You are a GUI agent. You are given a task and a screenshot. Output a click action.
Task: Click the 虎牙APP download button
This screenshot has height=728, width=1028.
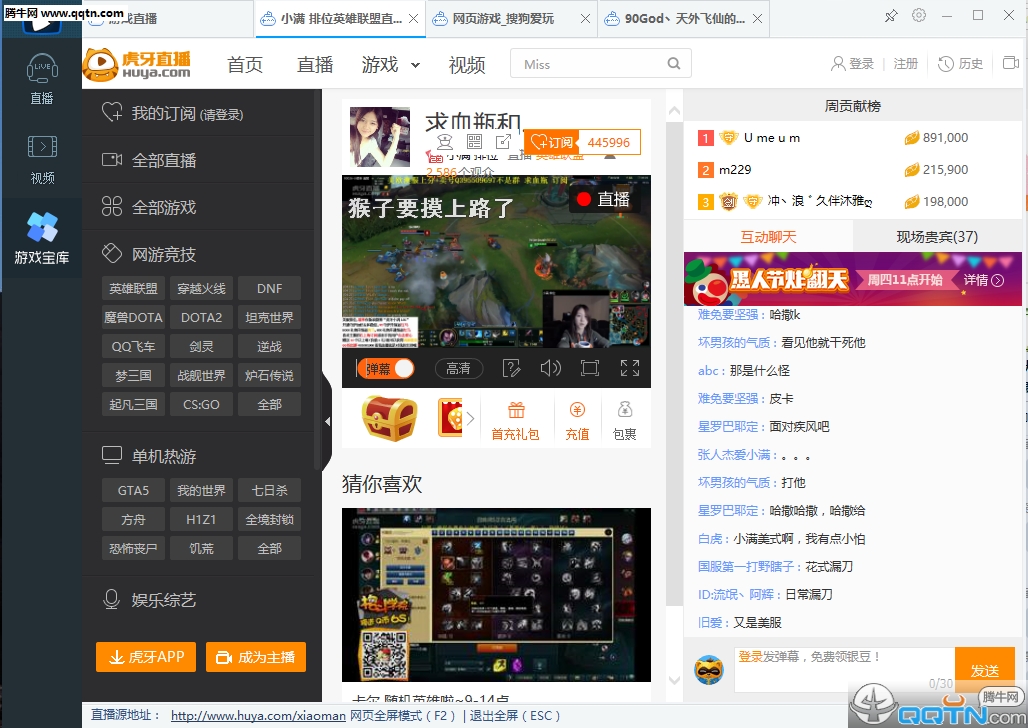click(146, 657)
